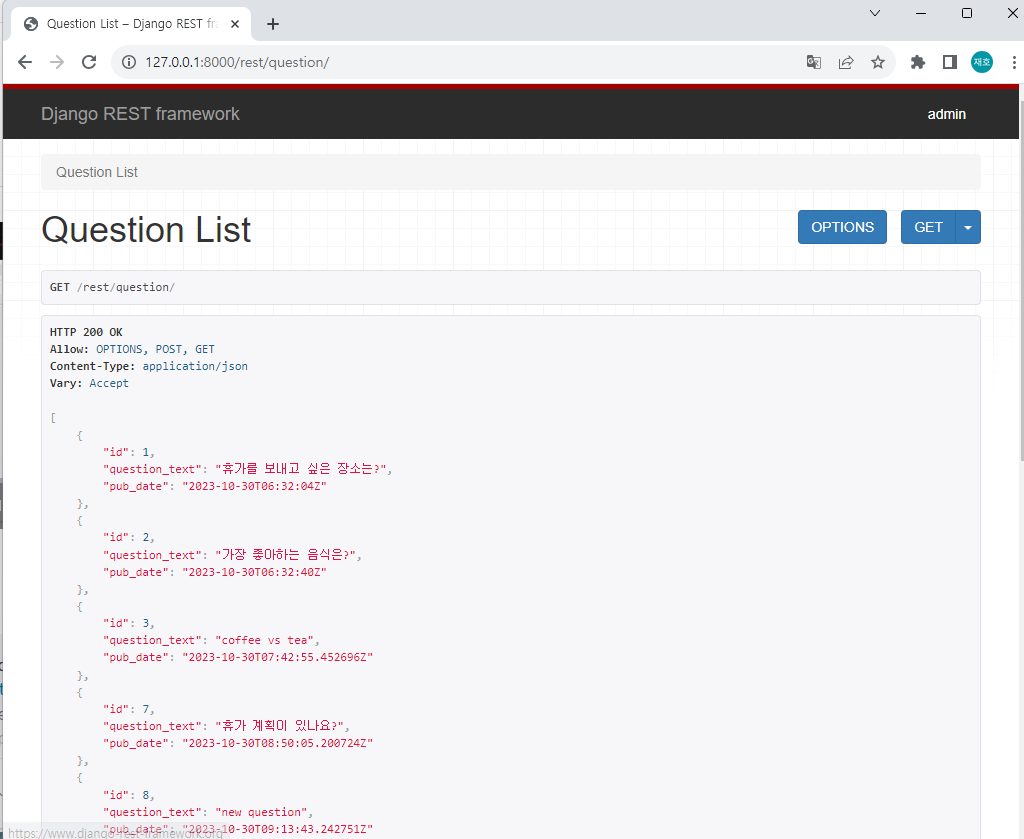Open the Chrome profile avatar
This screenshot has width=1024, height=839.
click(982, 62)
